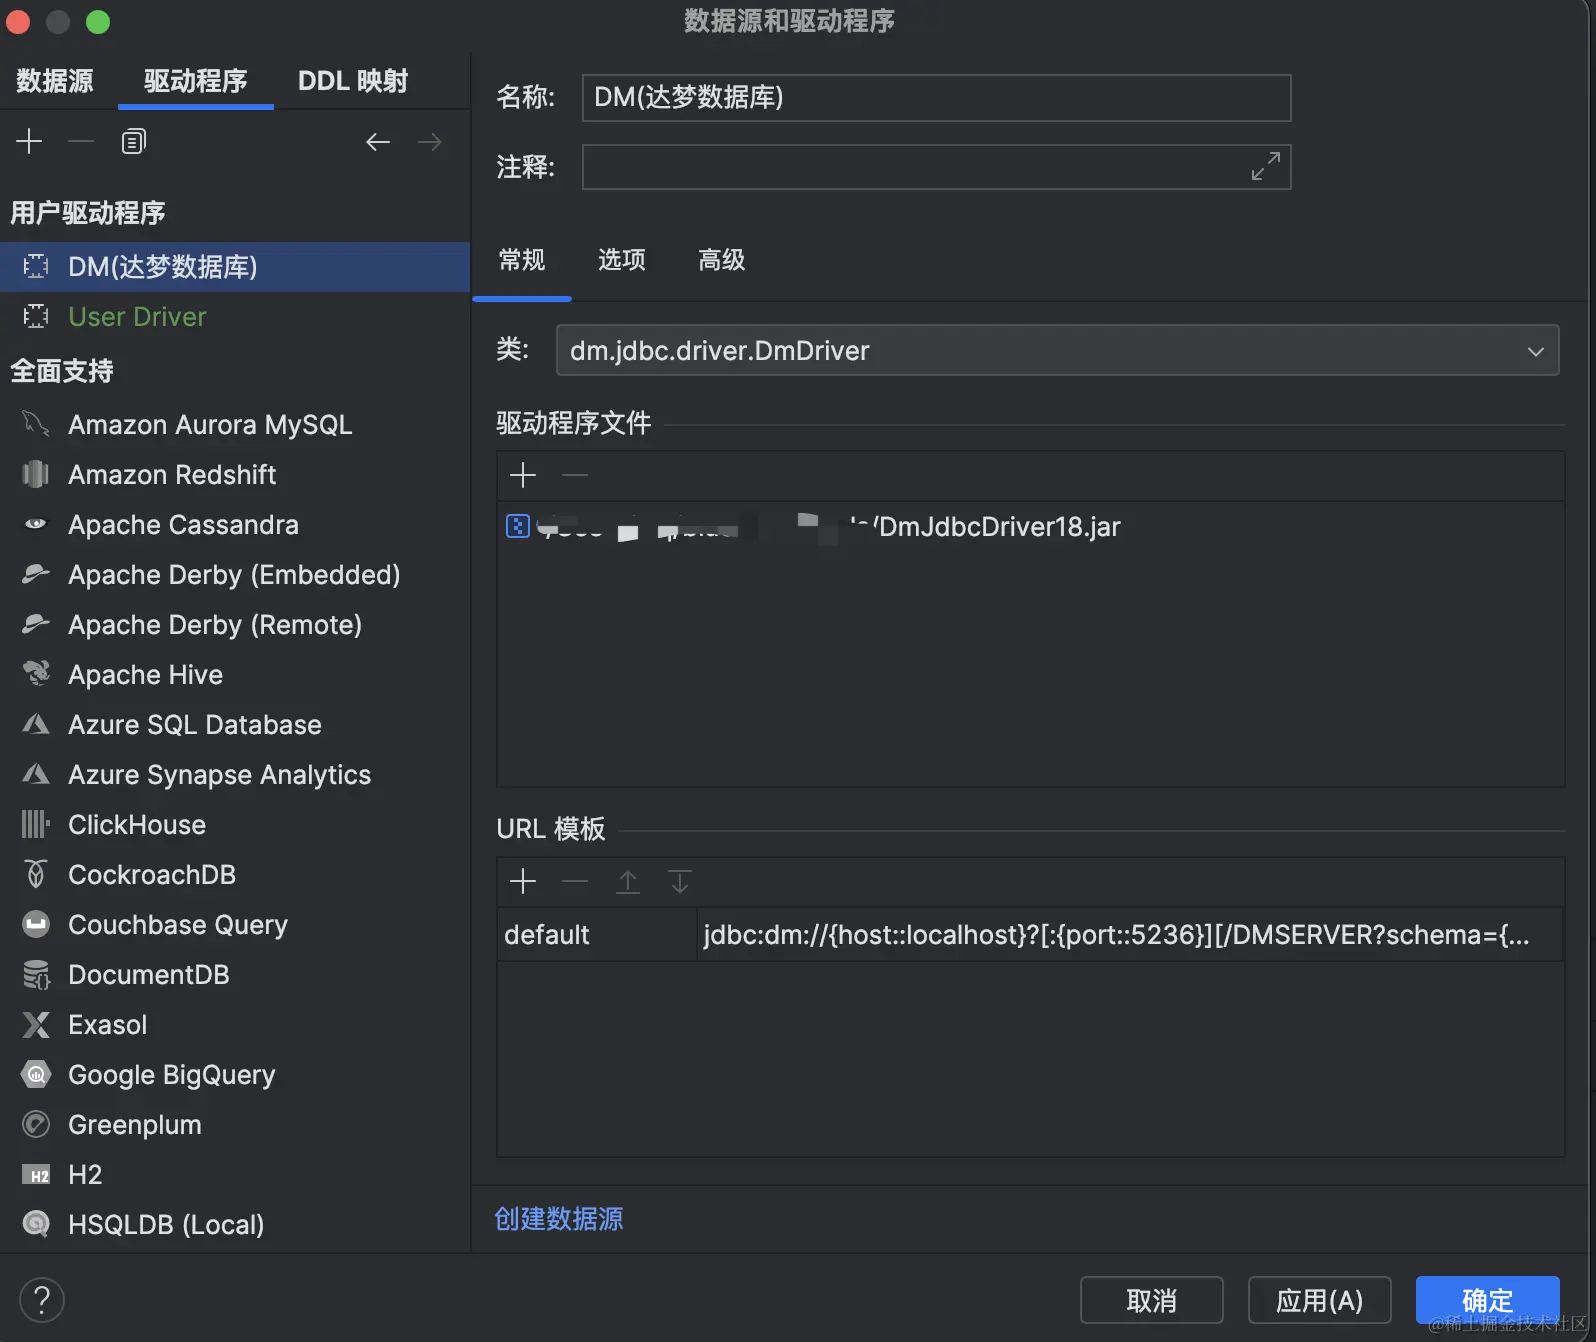The image size is (1596, 1342).
Task: Select ClickHouse driver
Action: point(235,824)
